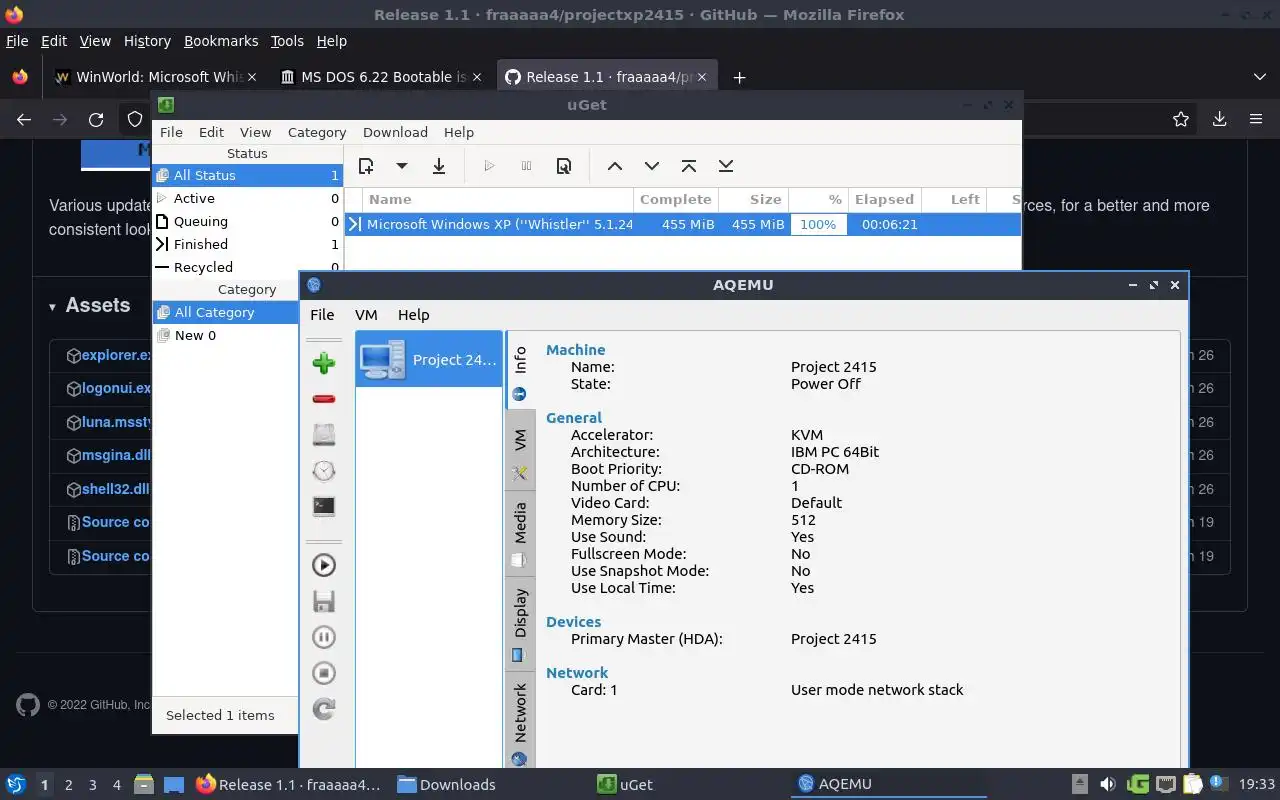Viewport: 1280px width, 800px height.
Task: Collapse the Assets section on GitHub page
Action: [89, 306]
